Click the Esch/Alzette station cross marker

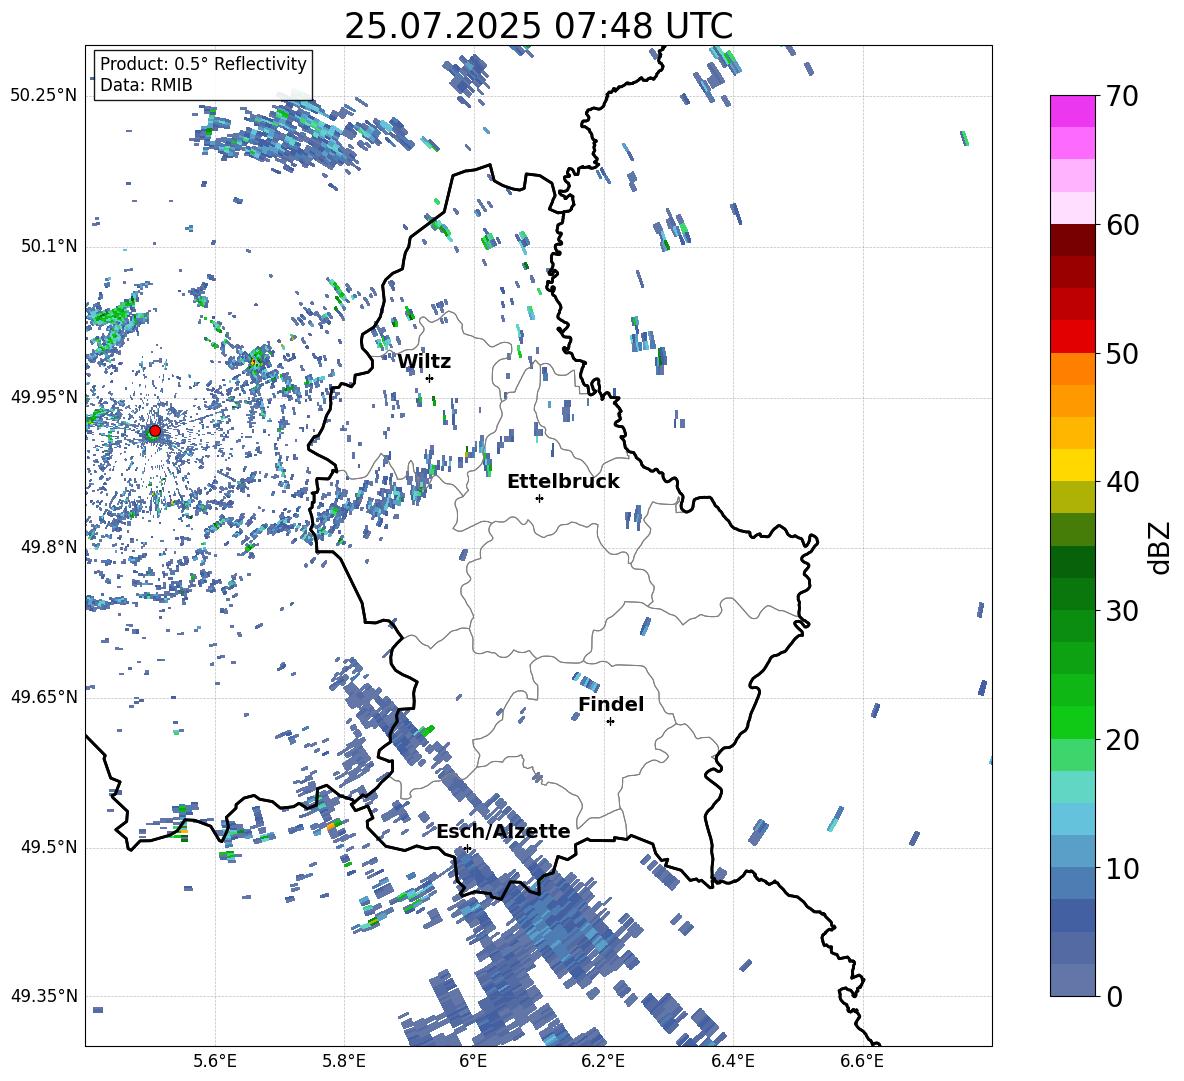[x=467, y=848]
